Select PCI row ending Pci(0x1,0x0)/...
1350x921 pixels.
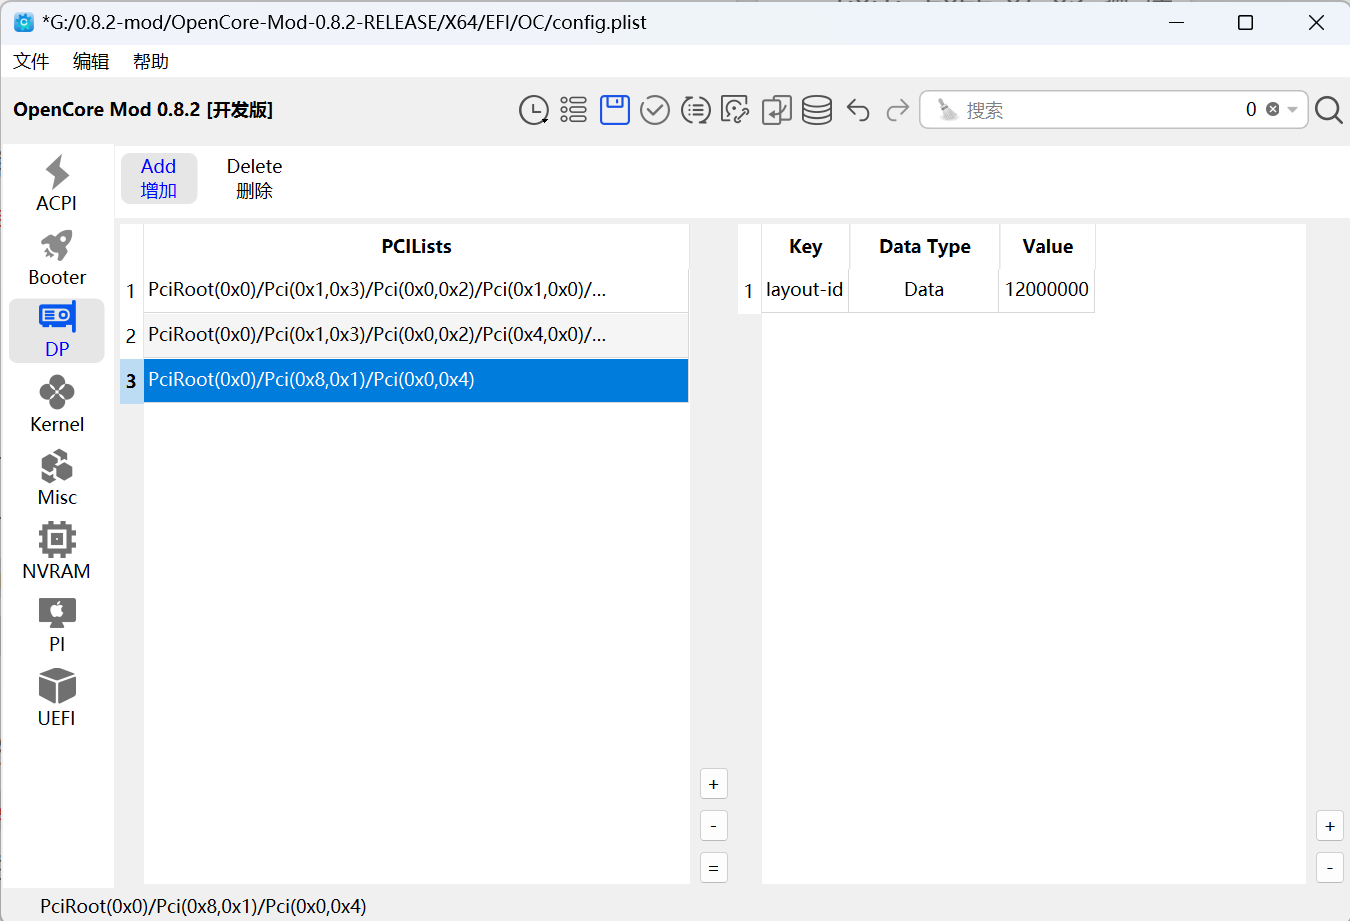click(x=416, y=290)
